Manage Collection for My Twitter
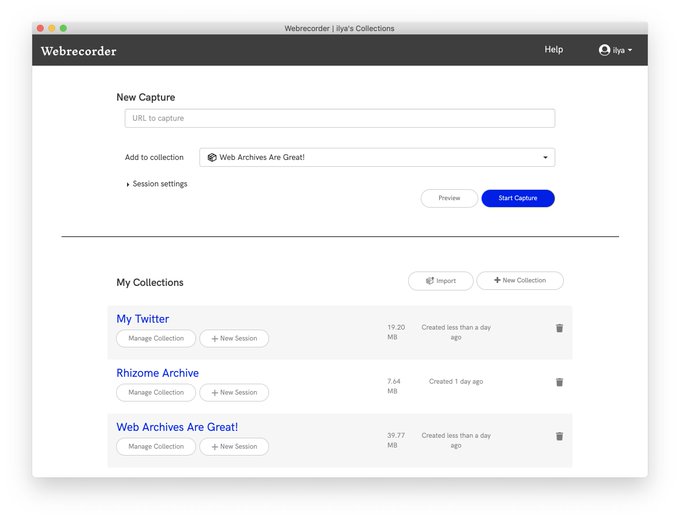The width and height of the screenshot is (680, 520). pos(156,338)
